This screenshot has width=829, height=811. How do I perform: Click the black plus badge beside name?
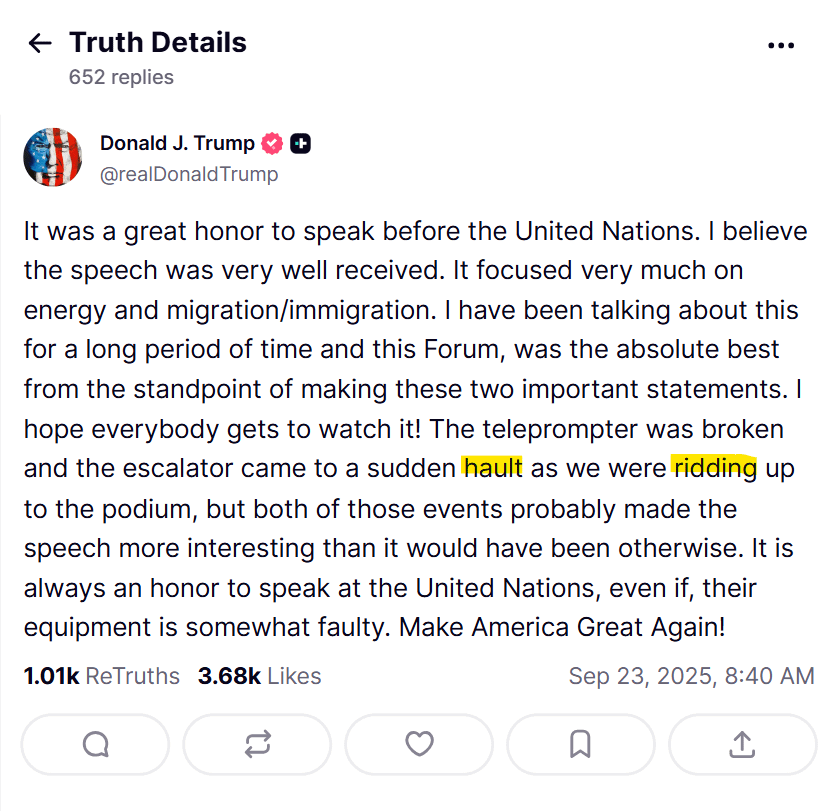pyautogui.click(x=300, y=144)
